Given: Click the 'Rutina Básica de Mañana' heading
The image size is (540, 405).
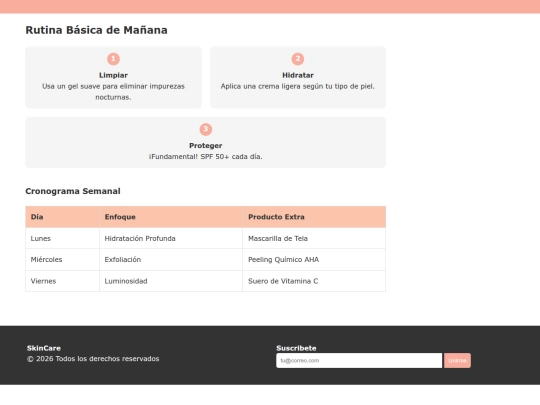Looking at the screenshot, I should point(96,30).
